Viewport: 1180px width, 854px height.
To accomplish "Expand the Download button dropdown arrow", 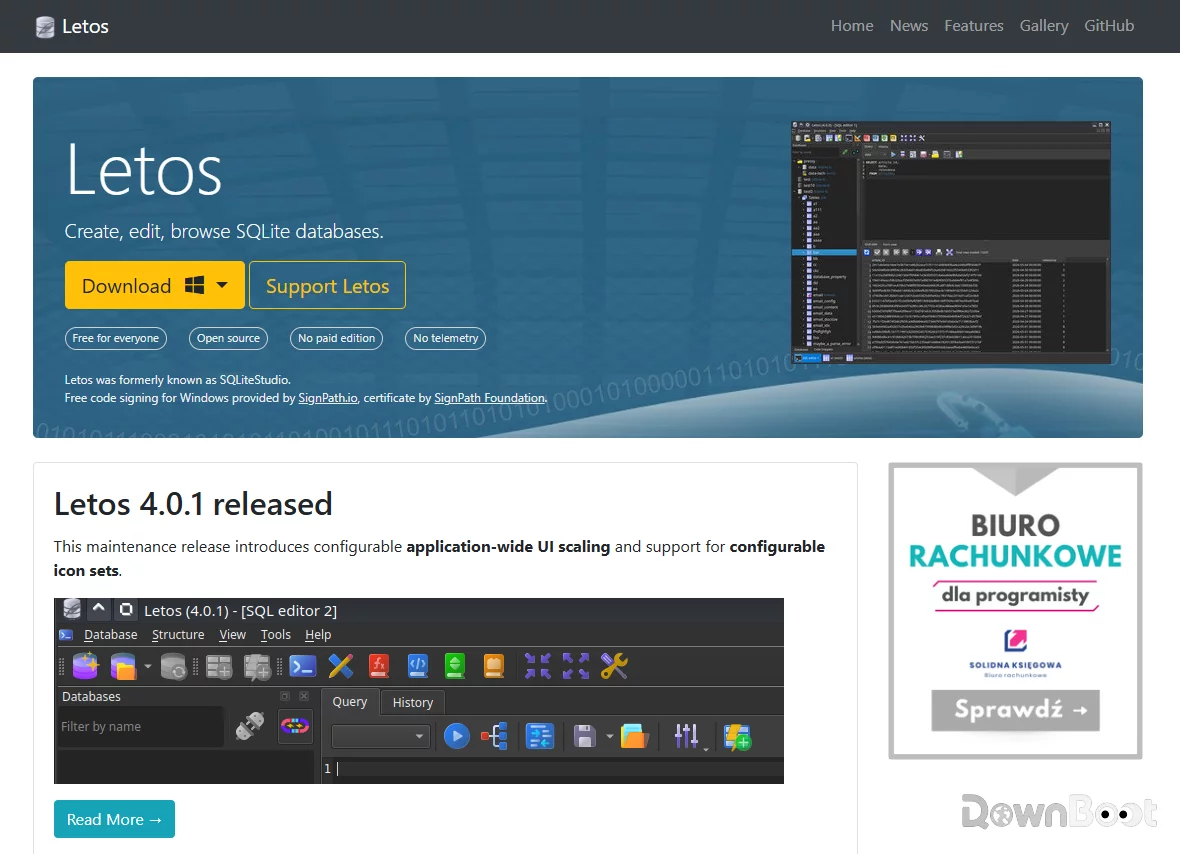I will (222, 285).
